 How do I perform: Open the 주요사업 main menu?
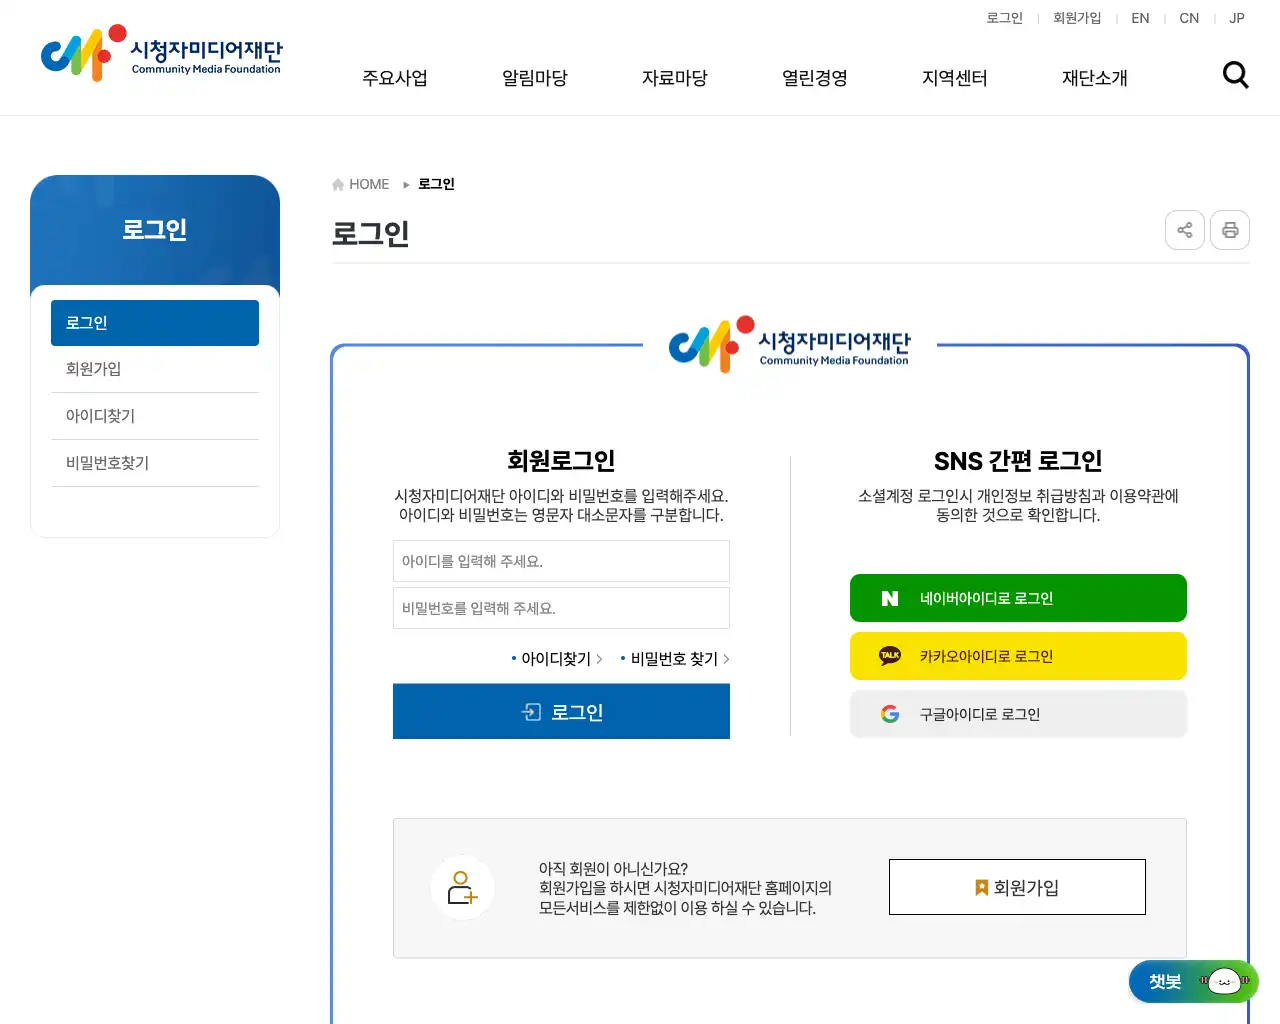[395, 78]
